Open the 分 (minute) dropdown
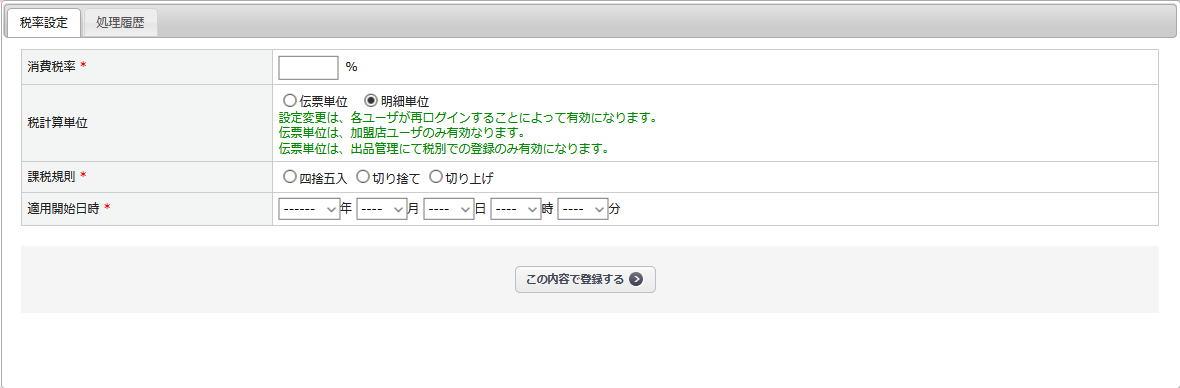This screenshot has height=388, width=1180. (x=582, y=209)
